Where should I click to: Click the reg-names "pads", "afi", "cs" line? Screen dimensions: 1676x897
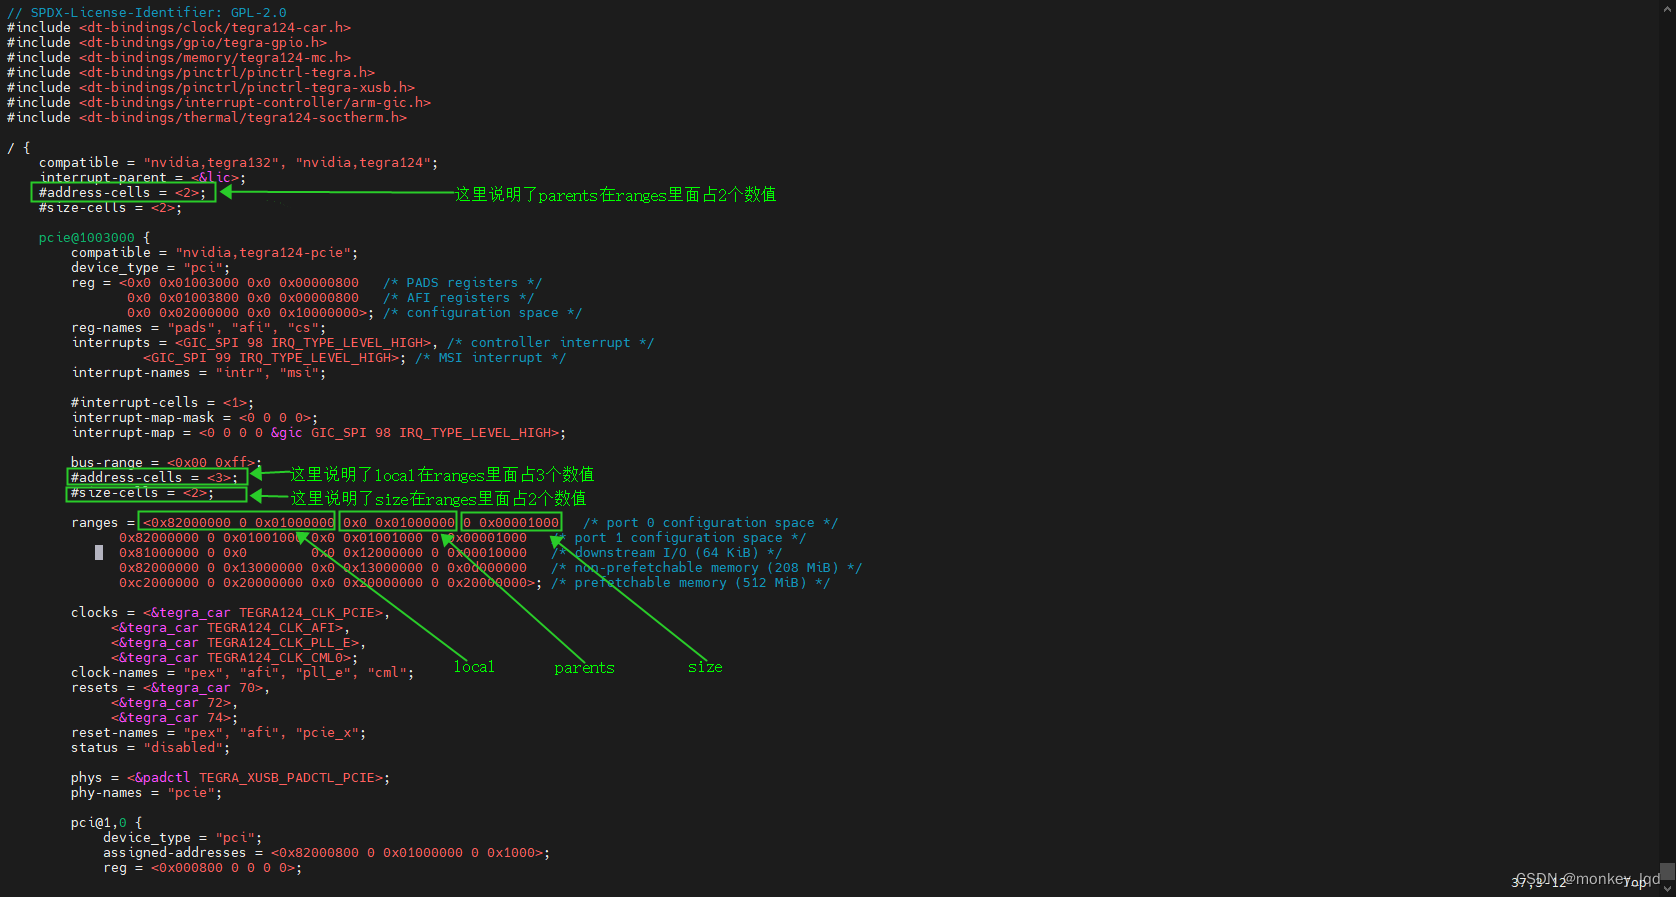coord(198,328)
